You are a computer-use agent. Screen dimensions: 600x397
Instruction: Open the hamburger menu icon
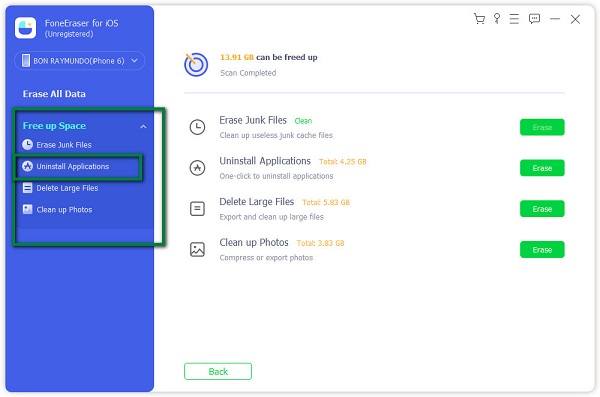(x=514, y=19)
